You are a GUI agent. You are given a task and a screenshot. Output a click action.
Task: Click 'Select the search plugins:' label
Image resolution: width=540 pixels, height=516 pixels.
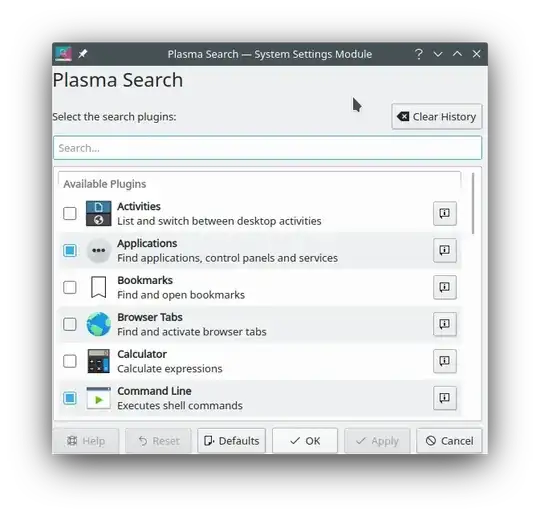click(x=114, y=117)
